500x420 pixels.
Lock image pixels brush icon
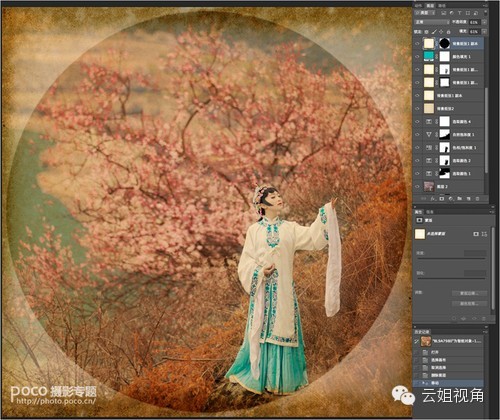point(434,32)
